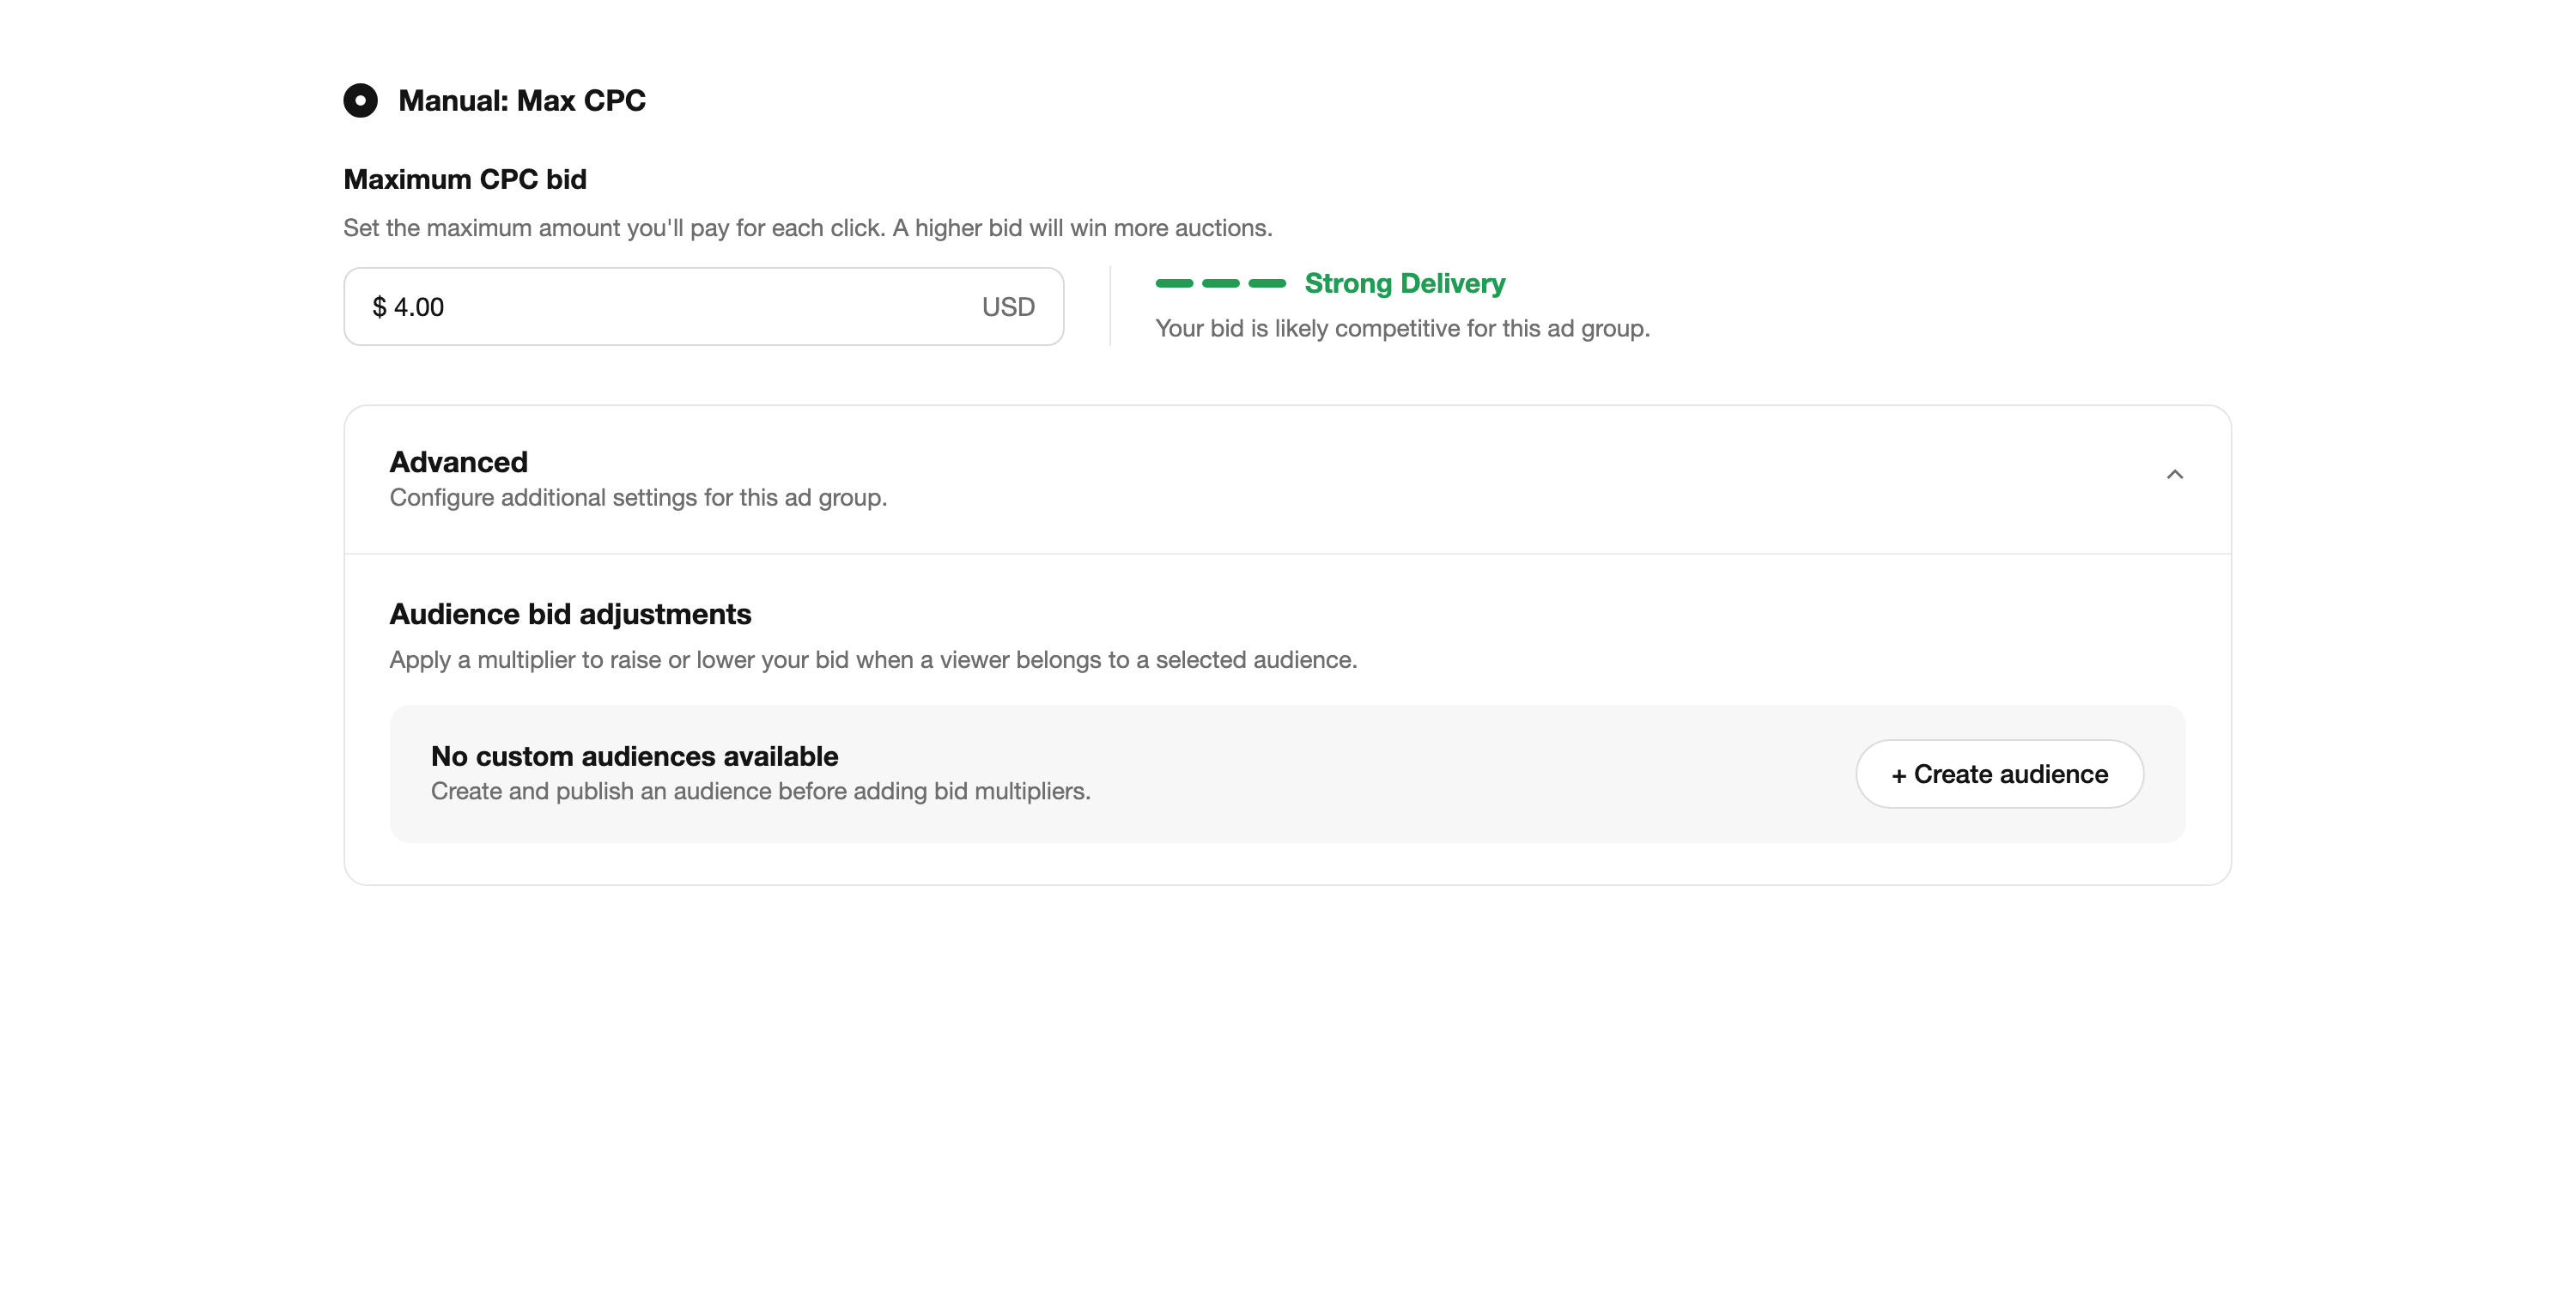Screen dimensions: 2576x1305
Task: Click the Create audience button
Action: click(1999, 774)
